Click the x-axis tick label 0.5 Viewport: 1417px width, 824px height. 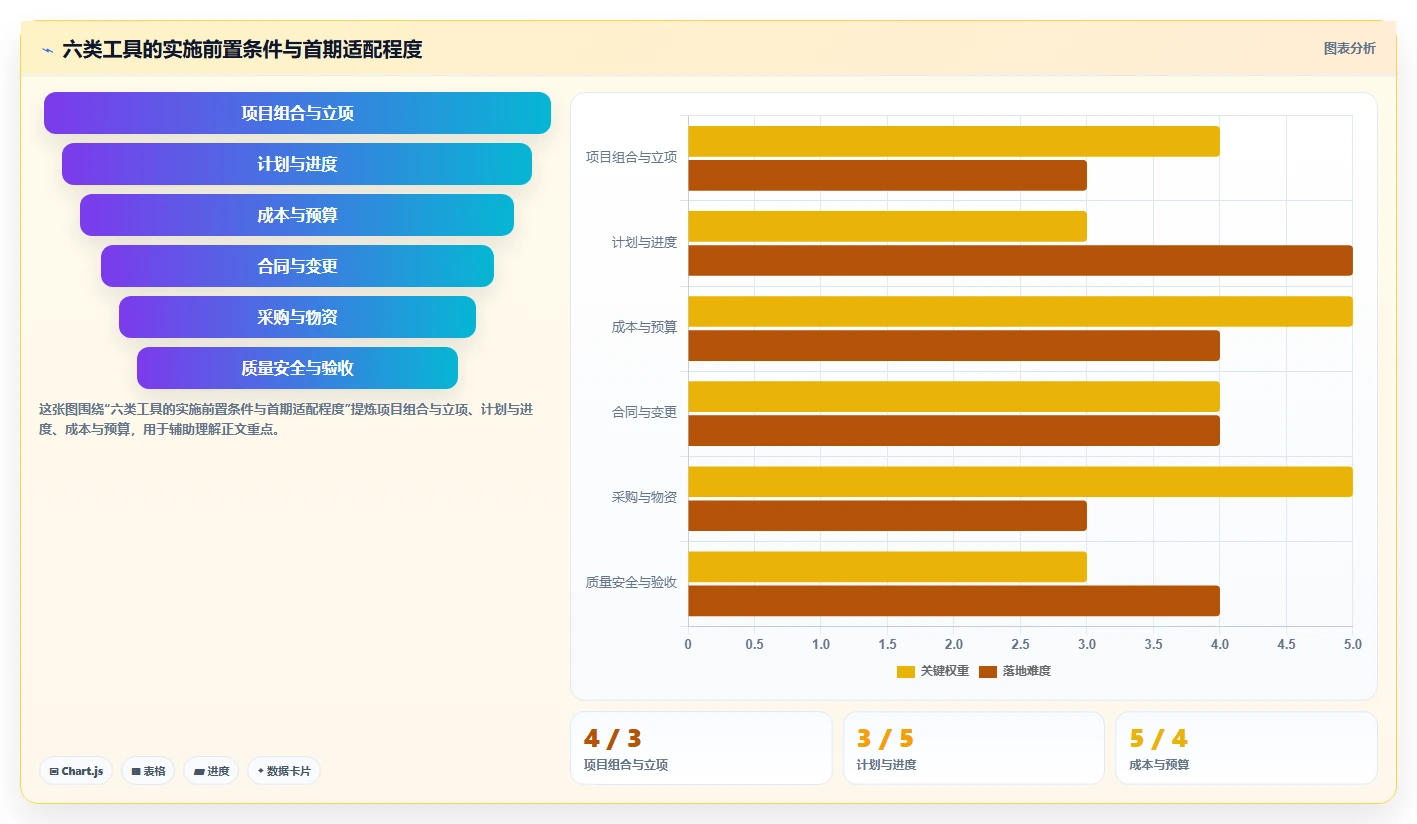click(x=754, y=644)
